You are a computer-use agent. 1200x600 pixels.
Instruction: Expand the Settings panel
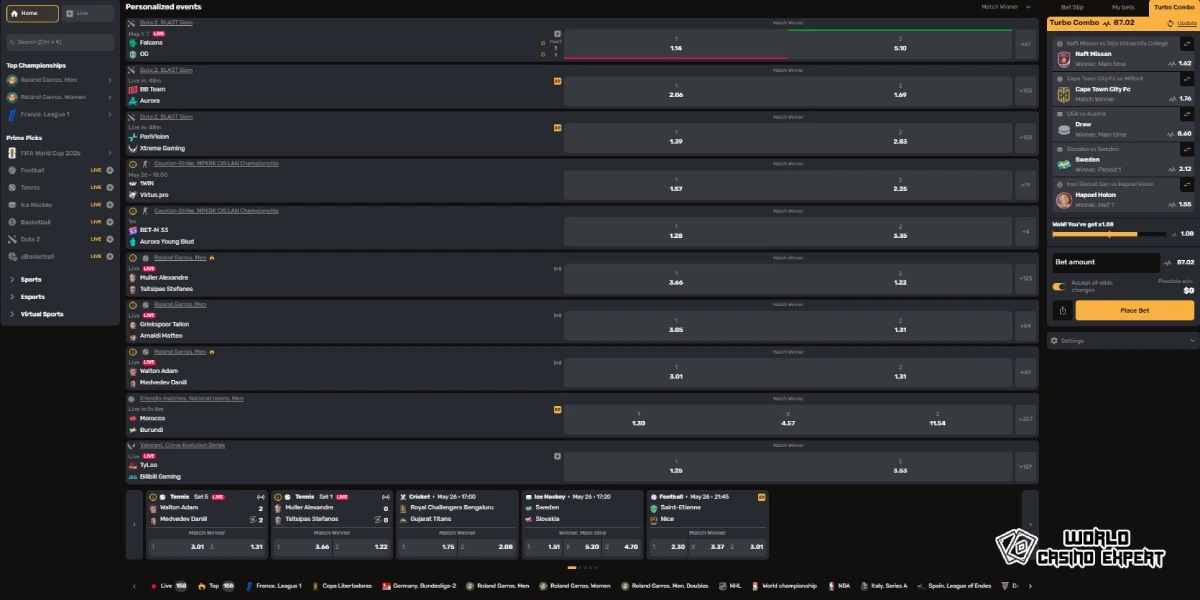(x=1122, y=341)
